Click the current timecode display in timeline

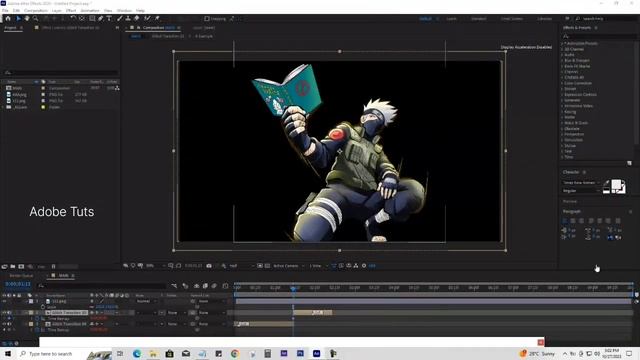[x=18, y=284]
